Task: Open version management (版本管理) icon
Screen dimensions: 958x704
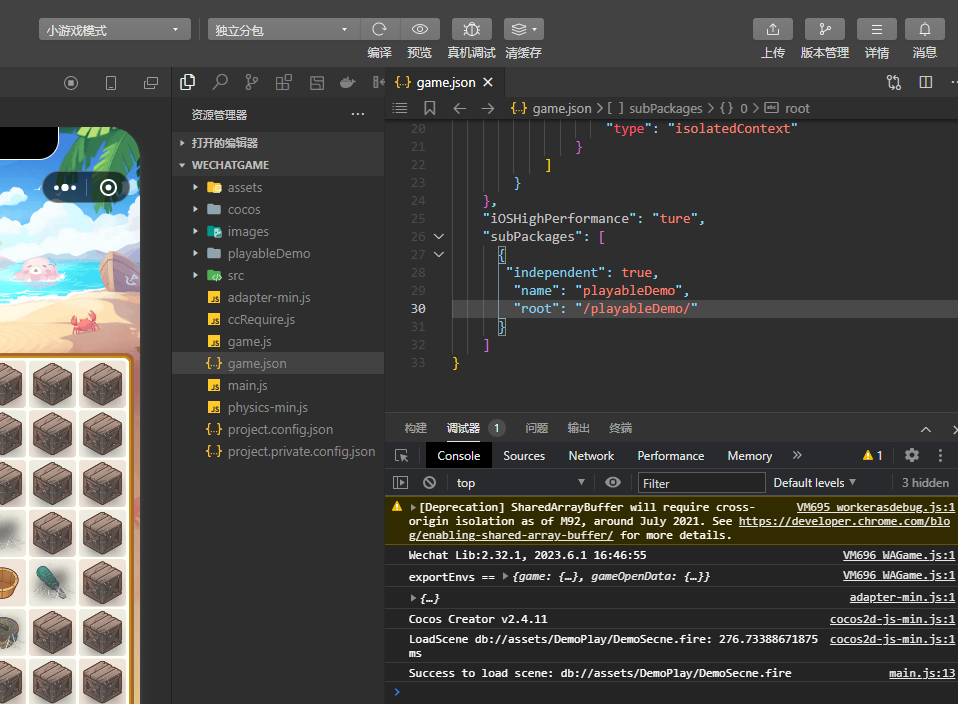Action: [824, 30]
